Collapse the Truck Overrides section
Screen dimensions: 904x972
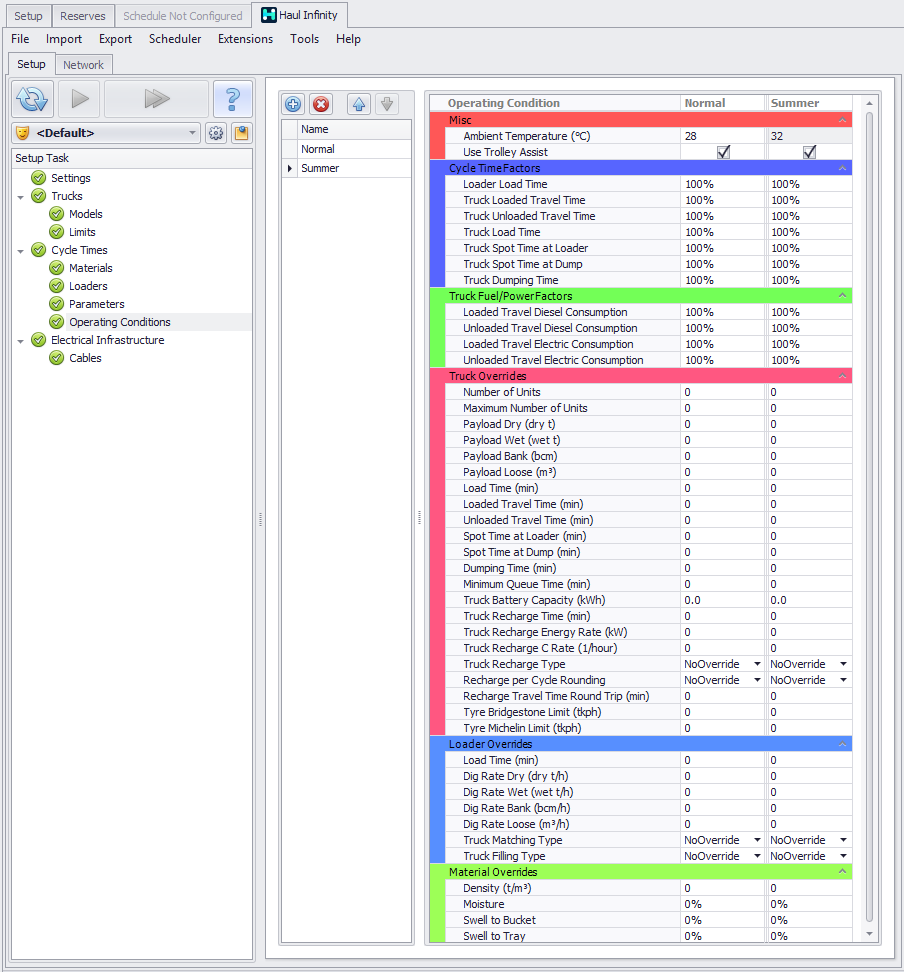pyautogui.click(x=843, y=376)
